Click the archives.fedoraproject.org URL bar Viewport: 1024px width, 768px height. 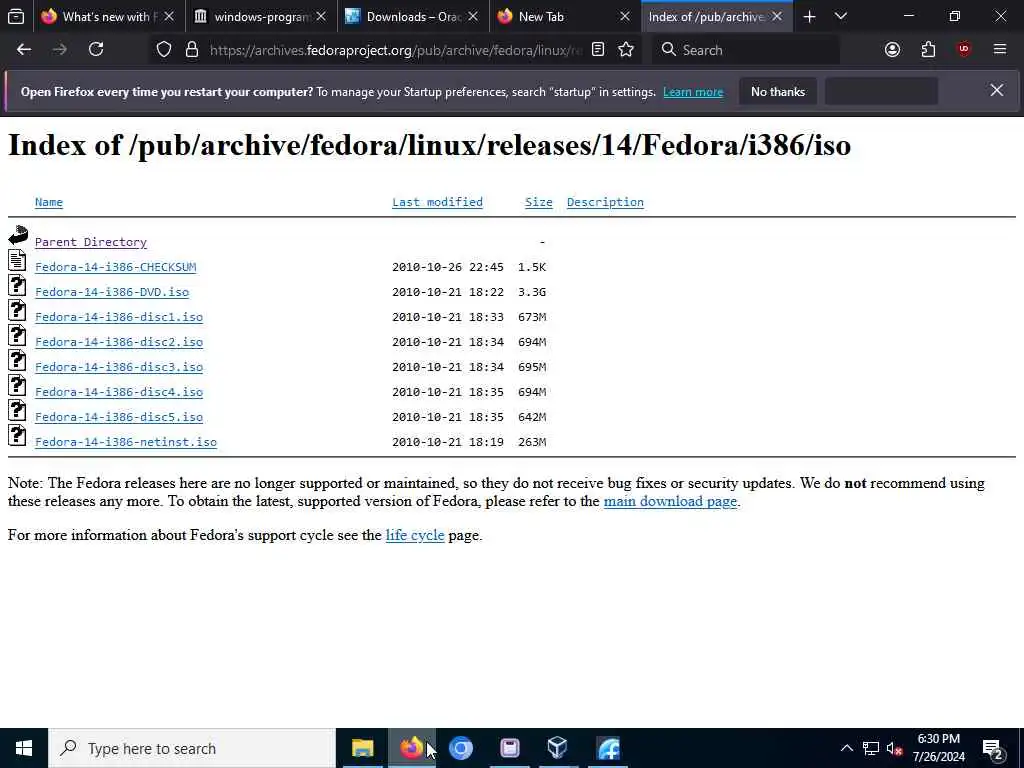pos(396,50)
